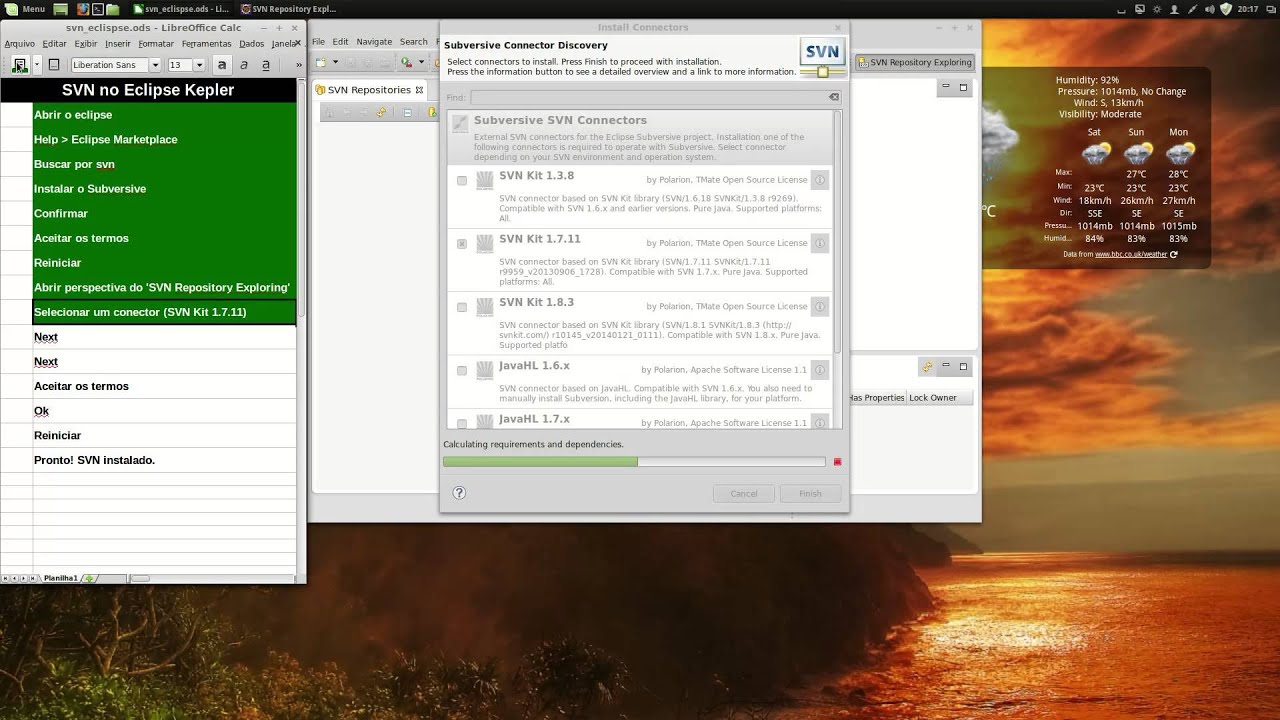The image size is (1280, 720).
Task: Open info for JavaHL 1.6.x connector
Action: [x=820, y=370]
